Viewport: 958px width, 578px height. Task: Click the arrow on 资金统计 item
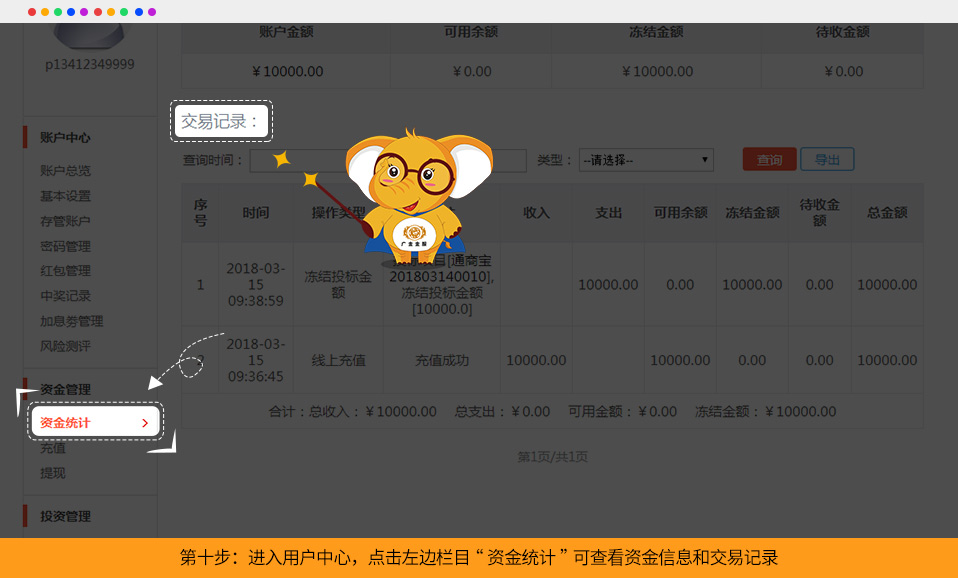click(145, 423)
